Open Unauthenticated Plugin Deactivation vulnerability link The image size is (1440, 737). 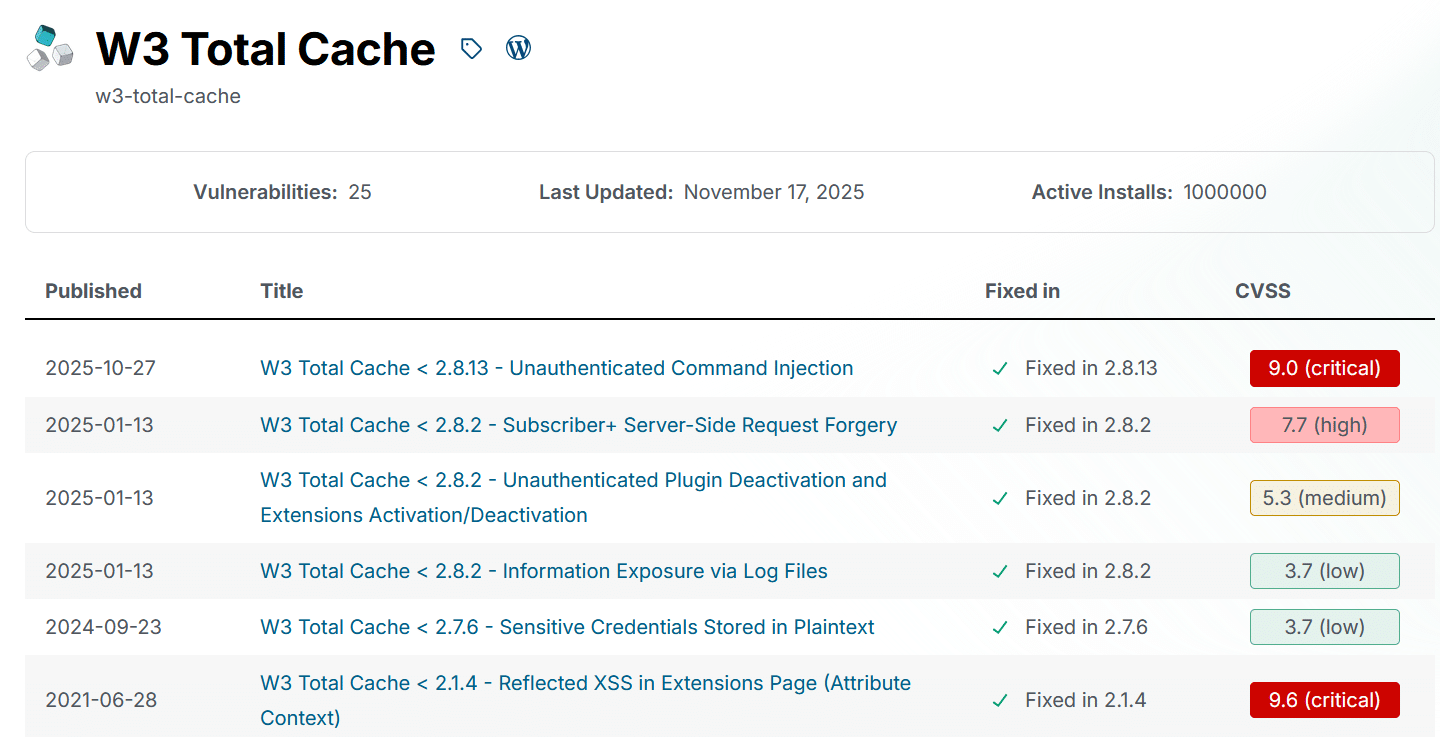(x=573, y=480)
